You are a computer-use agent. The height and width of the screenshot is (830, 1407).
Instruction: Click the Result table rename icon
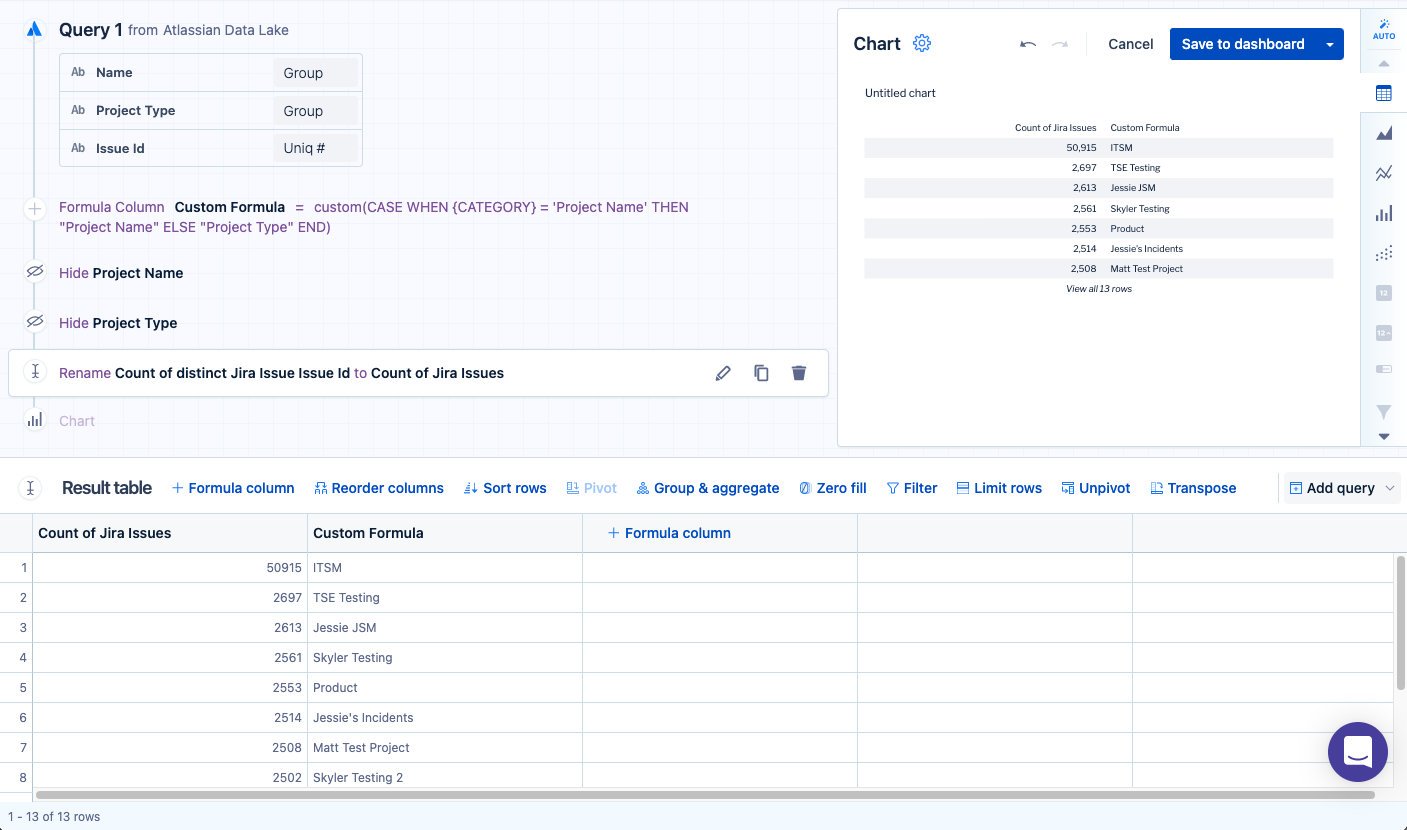(30, 488)
